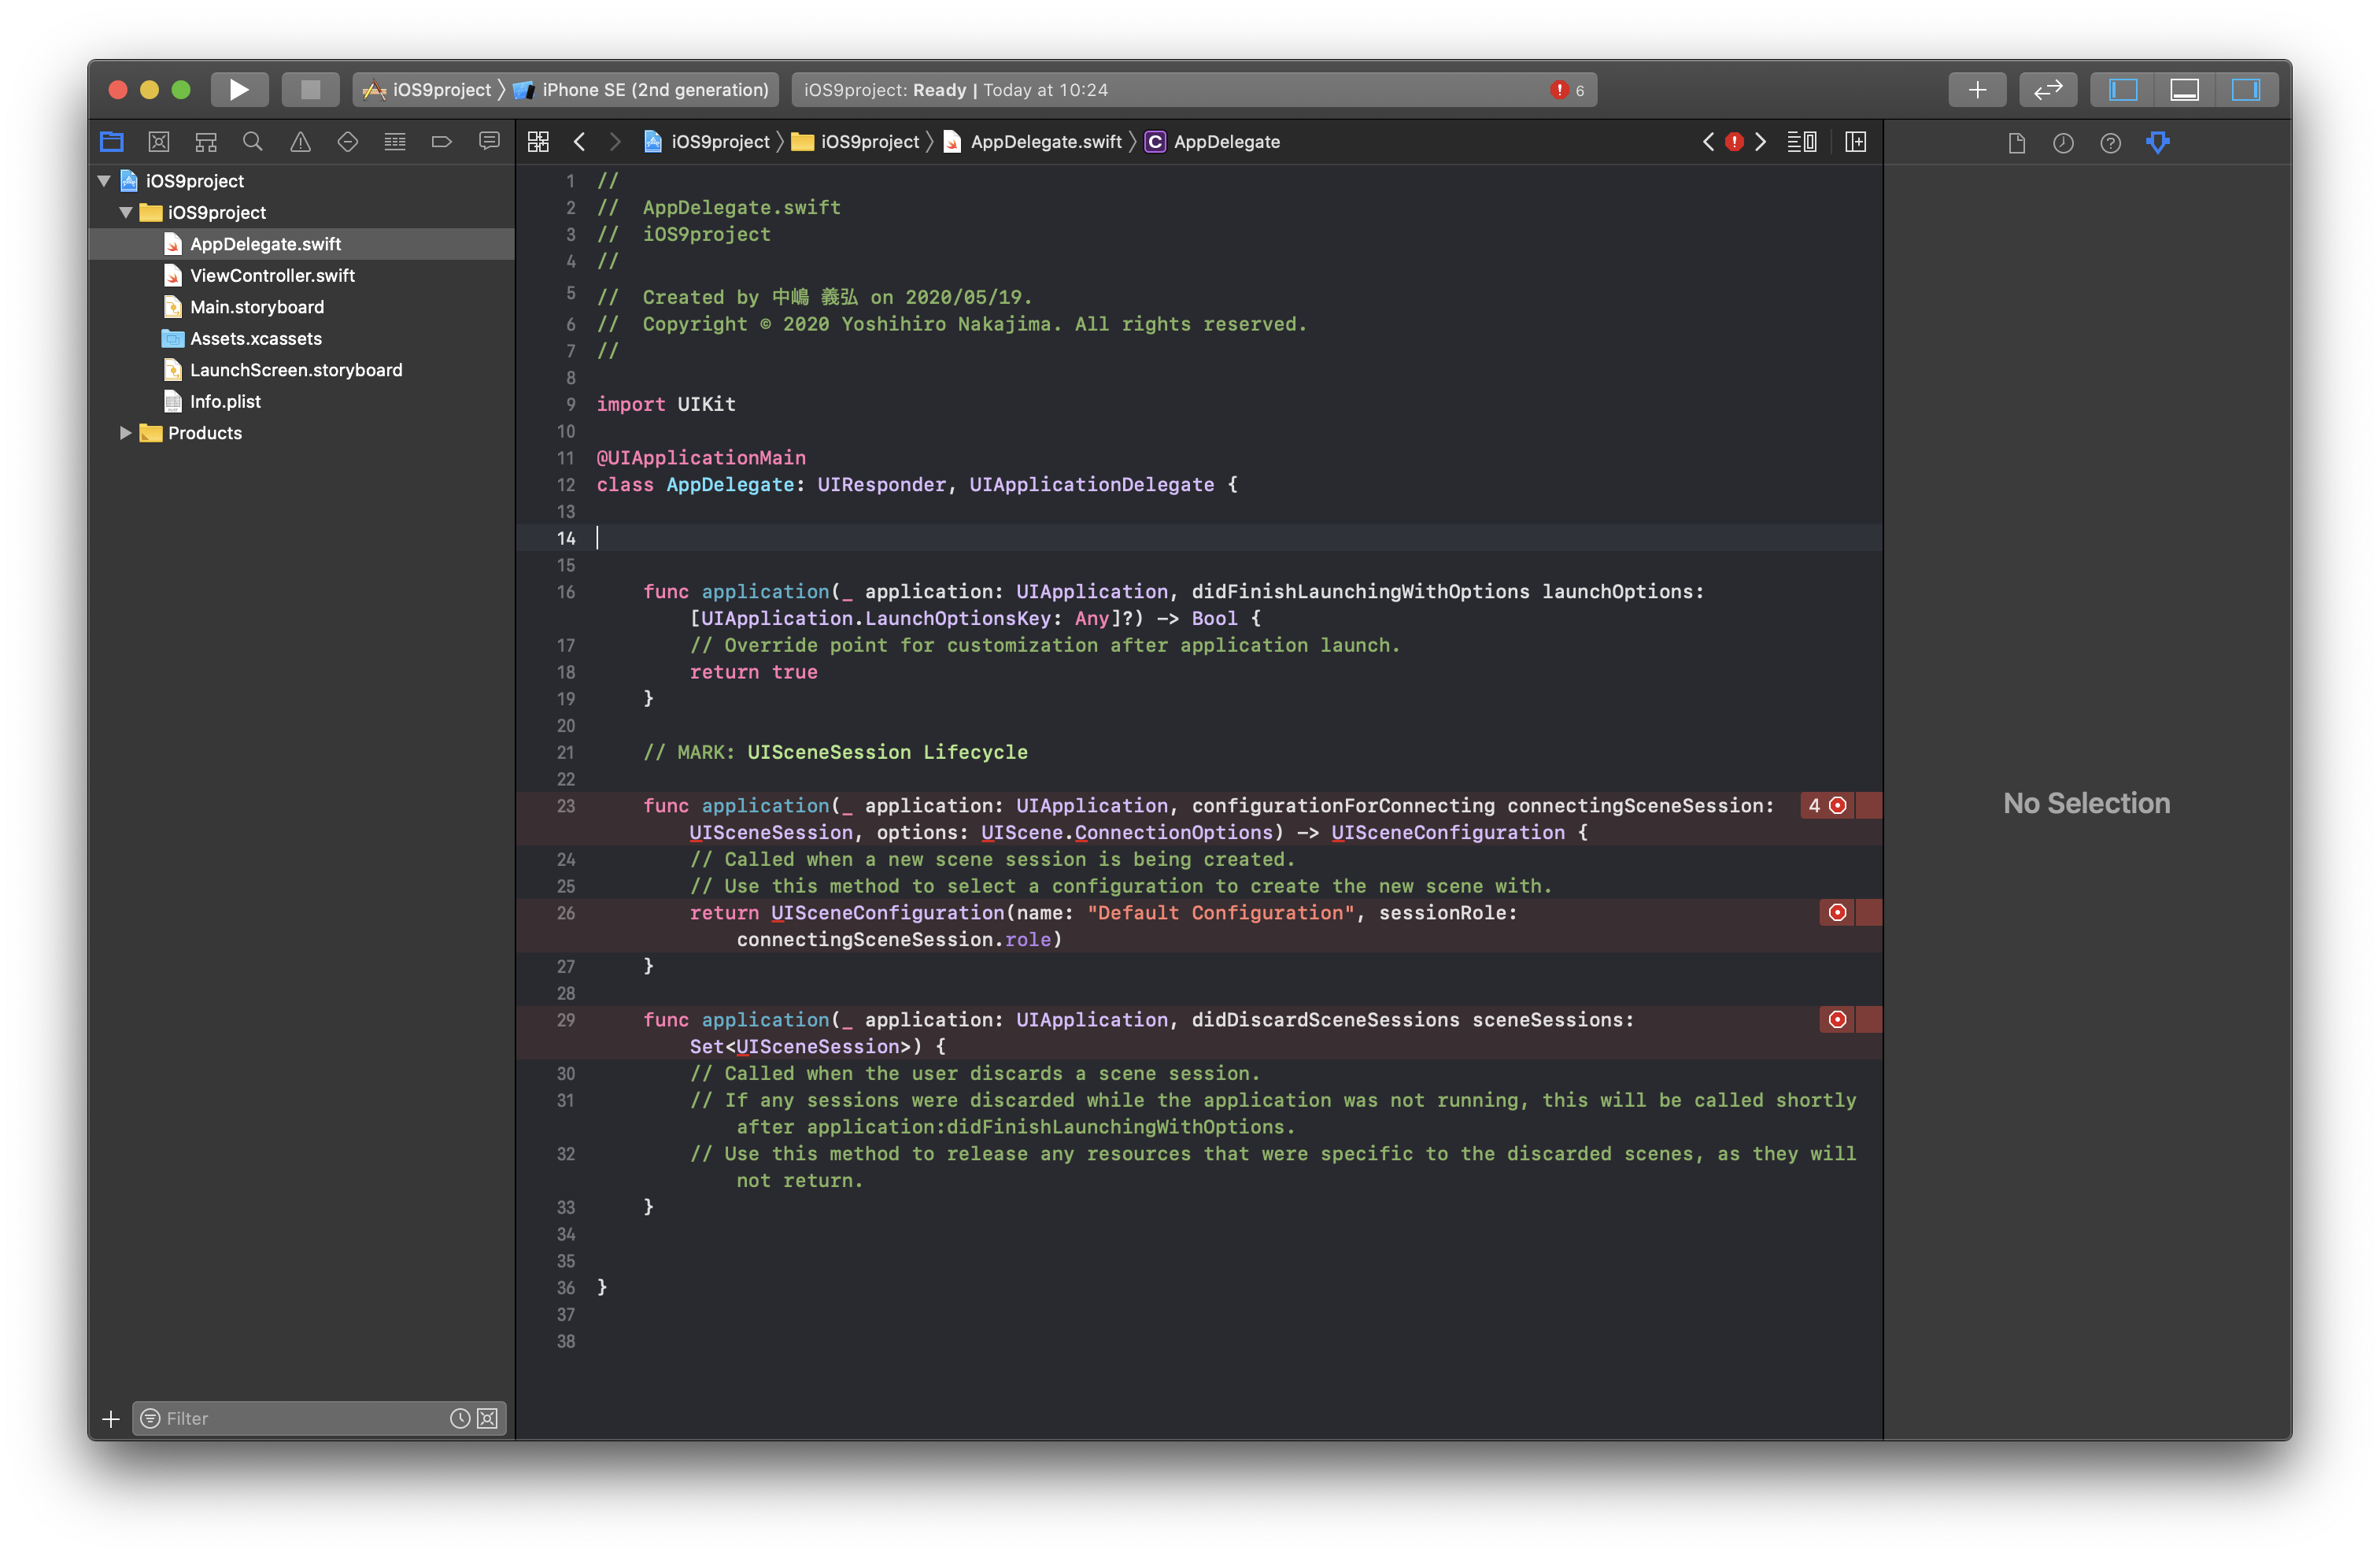Show the Debug area panel
The image size is (2380, 1557).
coord(2184,90)
